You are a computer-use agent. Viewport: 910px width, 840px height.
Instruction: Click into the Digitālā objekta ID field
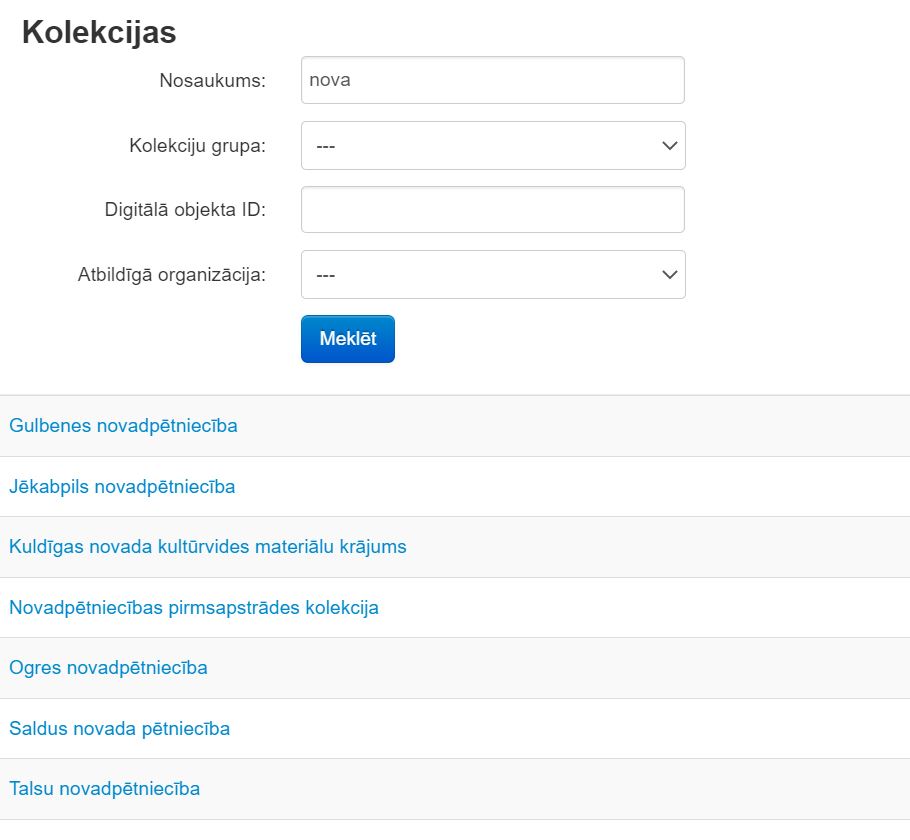tap(492, 210)
